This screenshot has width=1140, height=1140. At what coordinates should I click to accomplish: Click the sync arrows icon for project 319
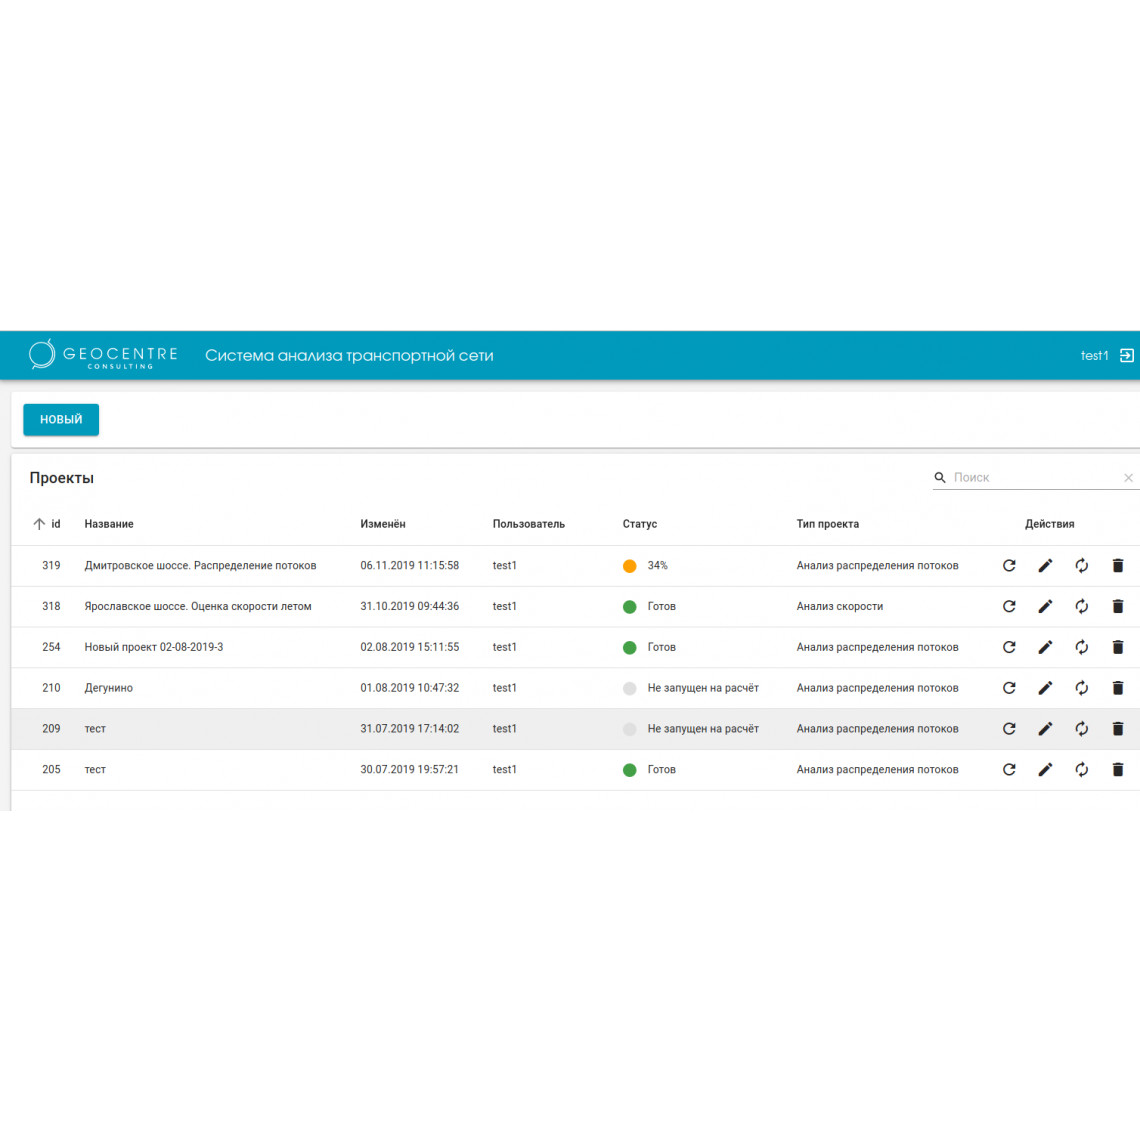[1082, 566]
